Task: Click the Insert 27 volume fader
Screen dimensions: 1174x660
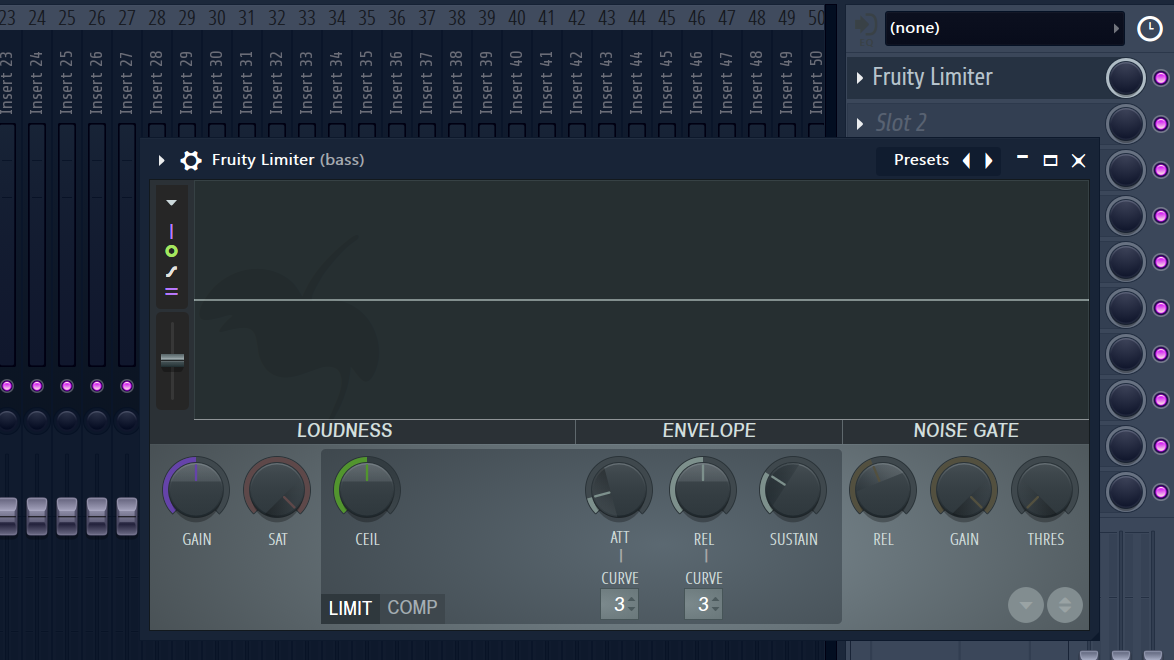Action: point(127,516)
